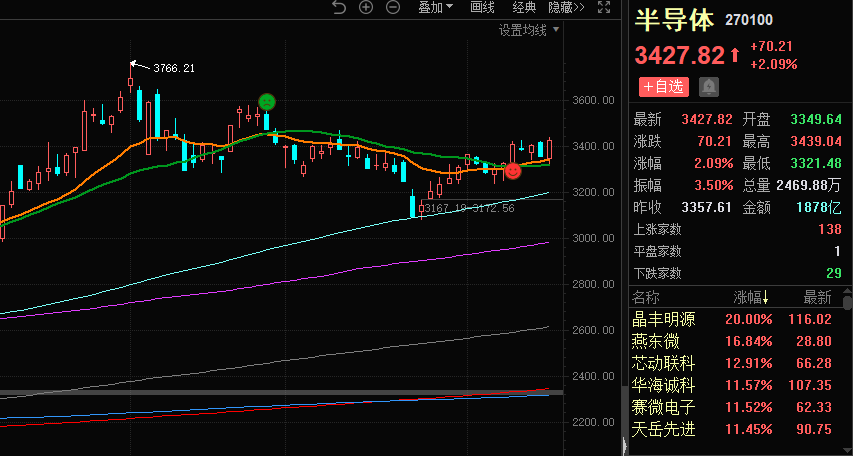Viewport: 853px width, 456px height.
Task: Sort list by 涨幅 column header
Action: coord(751,298)
